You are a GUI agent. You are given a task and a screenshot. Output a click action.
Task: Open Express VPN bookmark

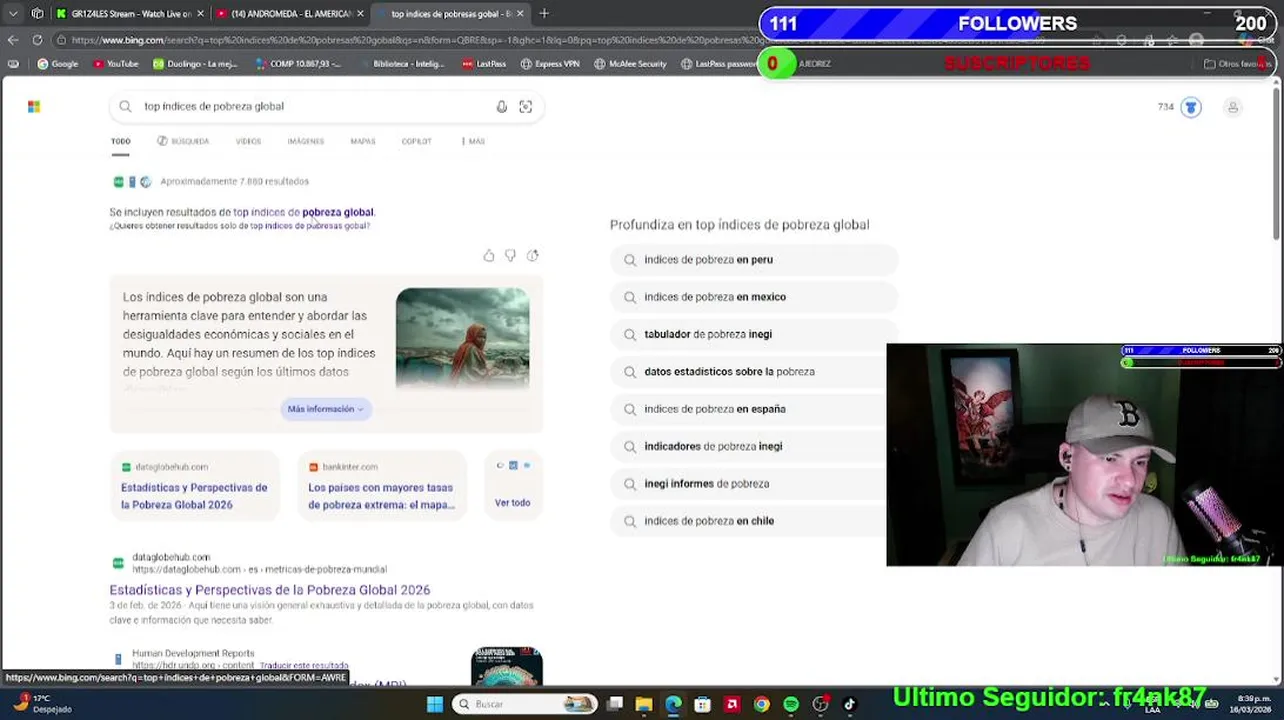click(550, 64)
